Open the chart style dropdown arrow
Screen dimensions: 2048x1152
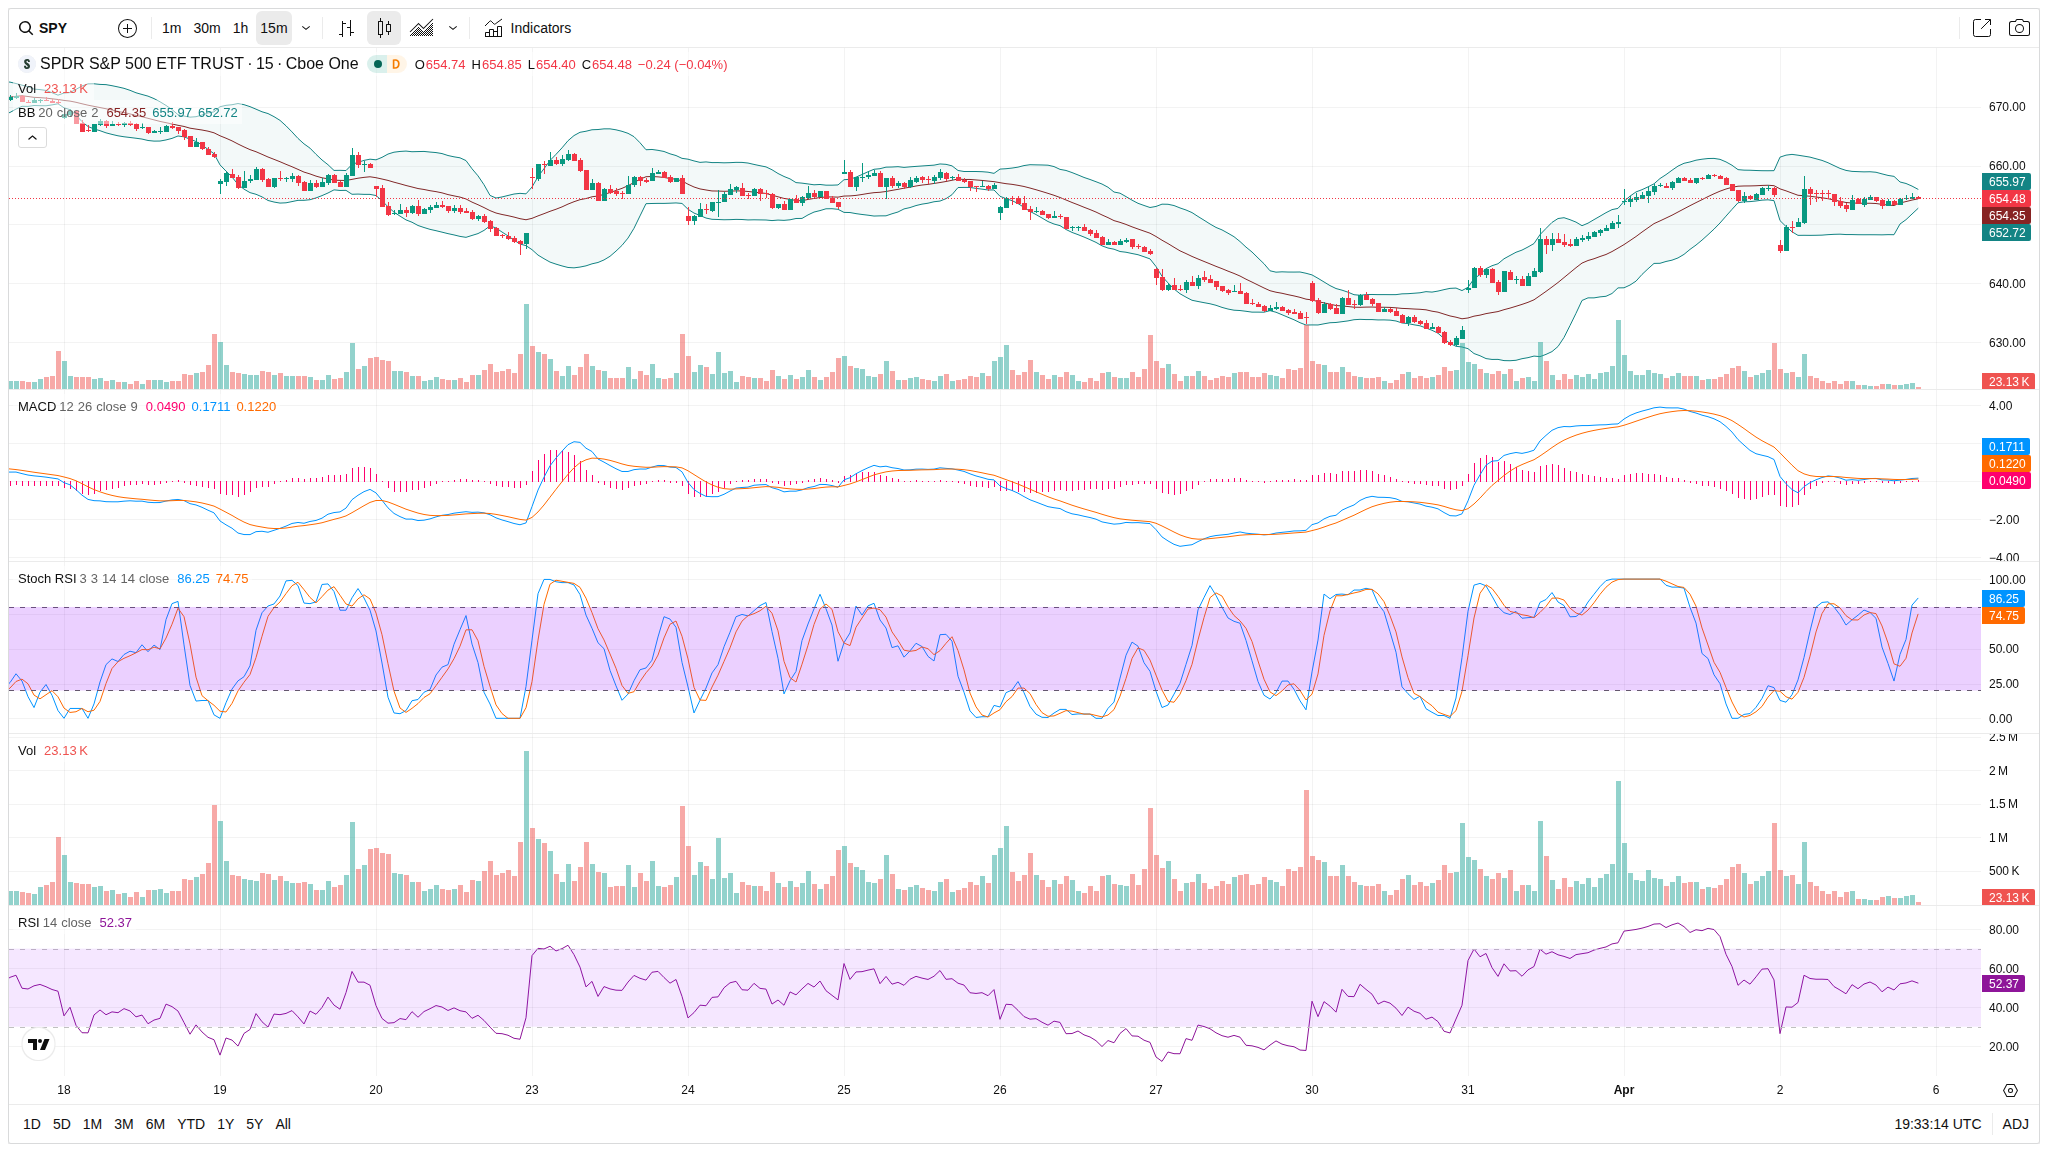tap(453, 28)
